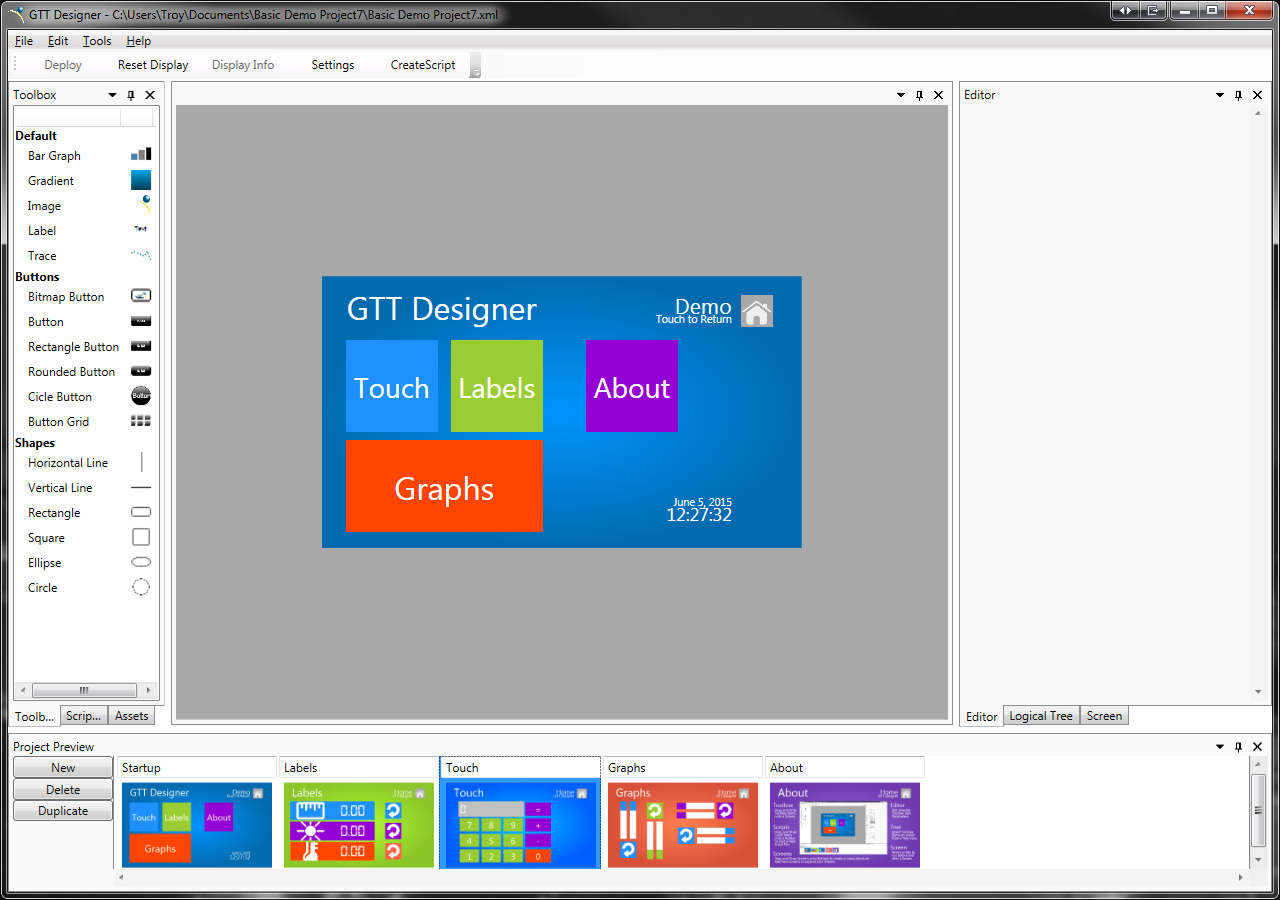Click Reset Display in the toolbar
This screenshot has height=900, width=1280.
click(153, 65)
